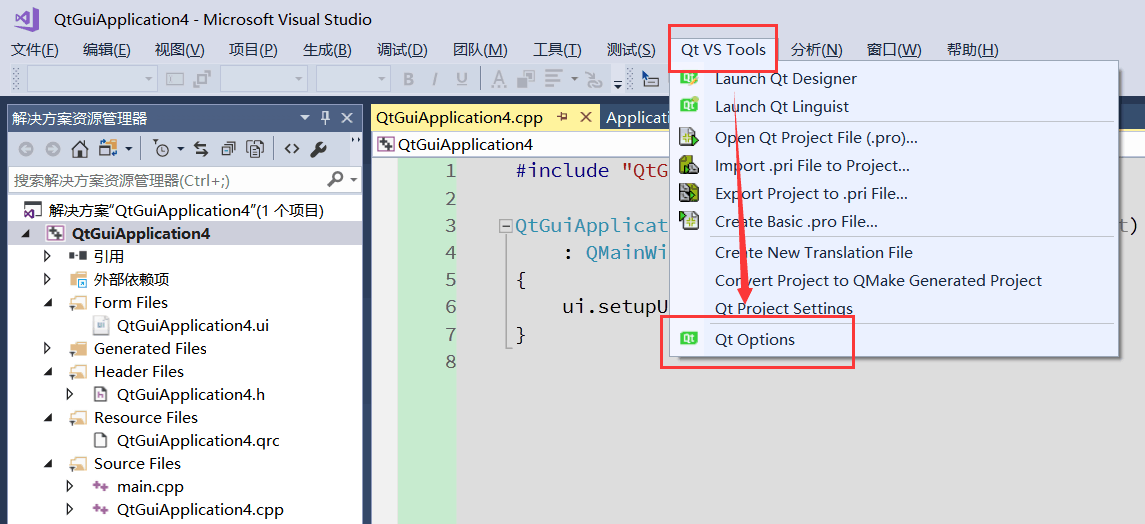Open the 文件(F) menu
The image size is (1145, 524).
tap(35, 50)
